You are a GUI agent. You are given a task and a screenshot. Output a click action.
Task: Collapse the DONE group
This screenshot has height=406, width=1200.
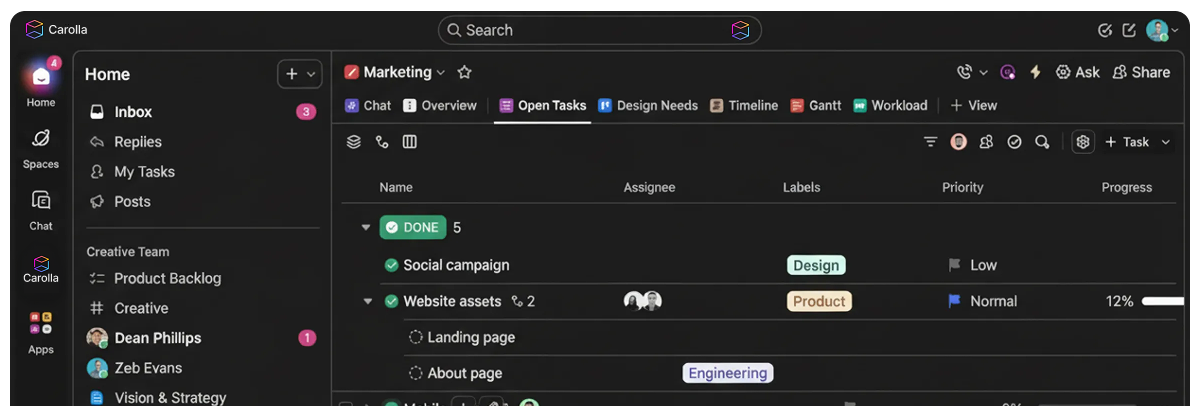366,228
